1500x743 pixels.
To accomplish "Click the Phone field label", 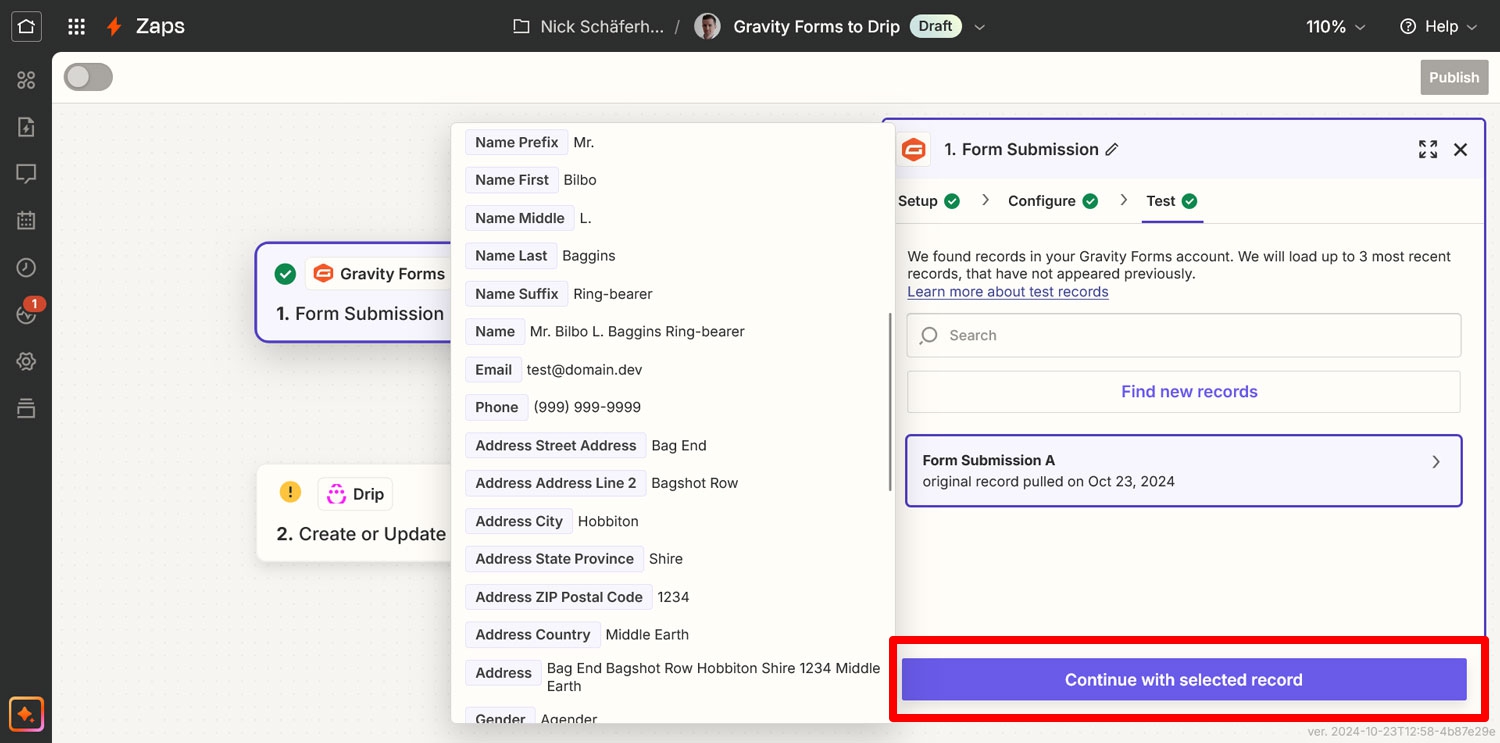I will (497, 407).
